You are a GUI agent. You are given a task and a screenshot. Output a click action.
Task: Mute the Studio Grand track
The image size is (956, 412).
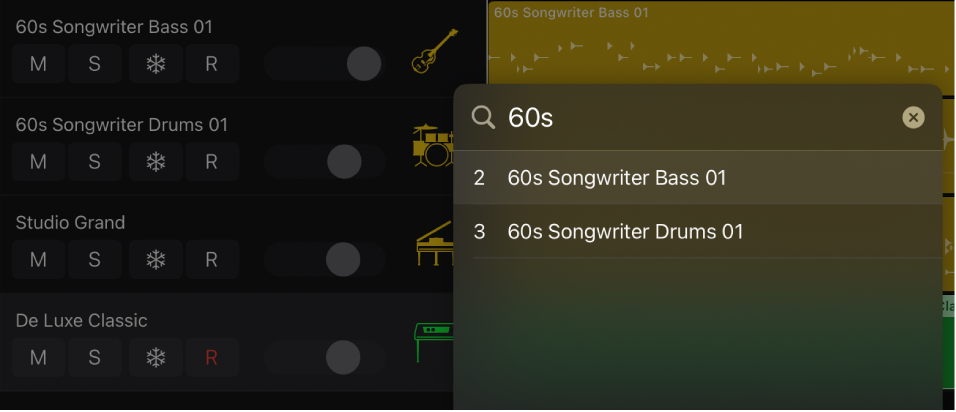click(38, 260)
